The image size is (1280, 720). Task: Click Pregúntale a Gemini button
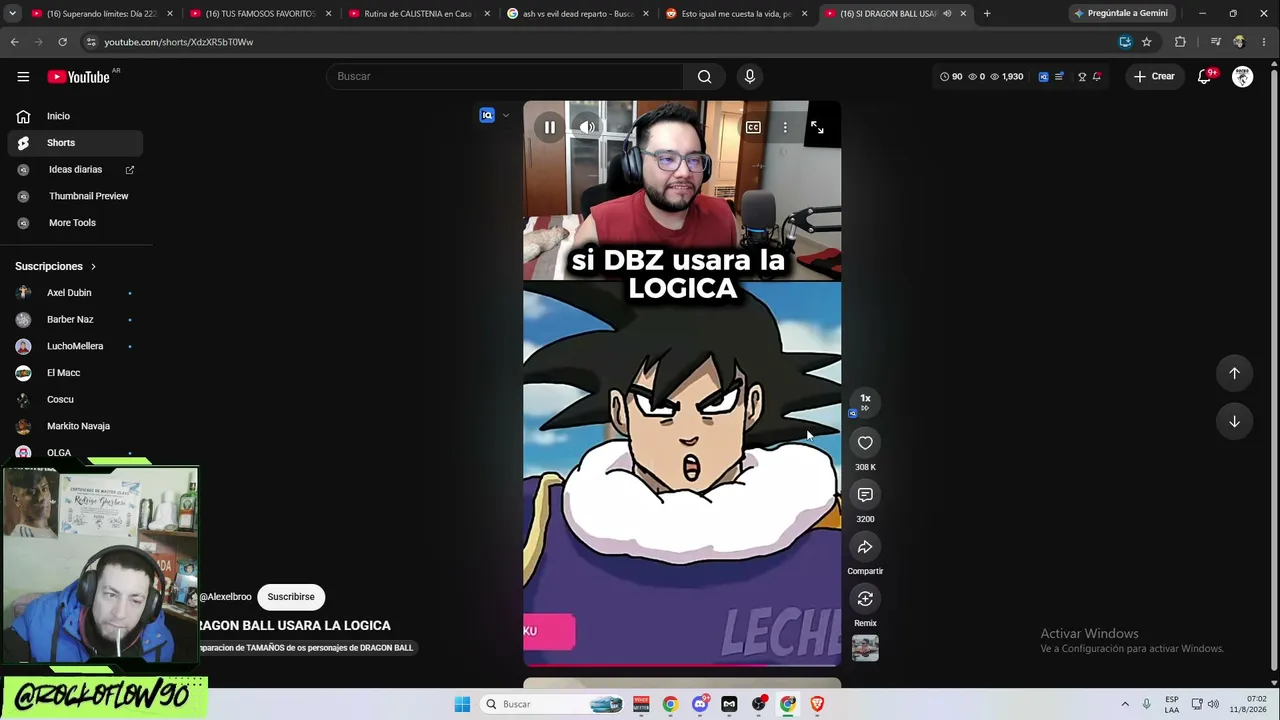pyautogui.click(x=1120, y=14)
